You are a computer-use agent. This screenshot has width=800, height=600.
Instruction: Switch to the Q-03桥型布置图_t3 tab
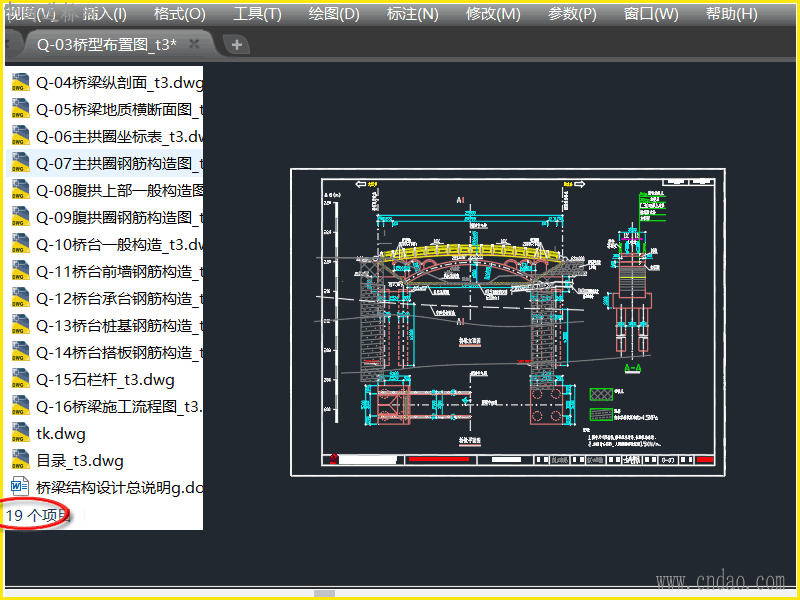point(105,44)
